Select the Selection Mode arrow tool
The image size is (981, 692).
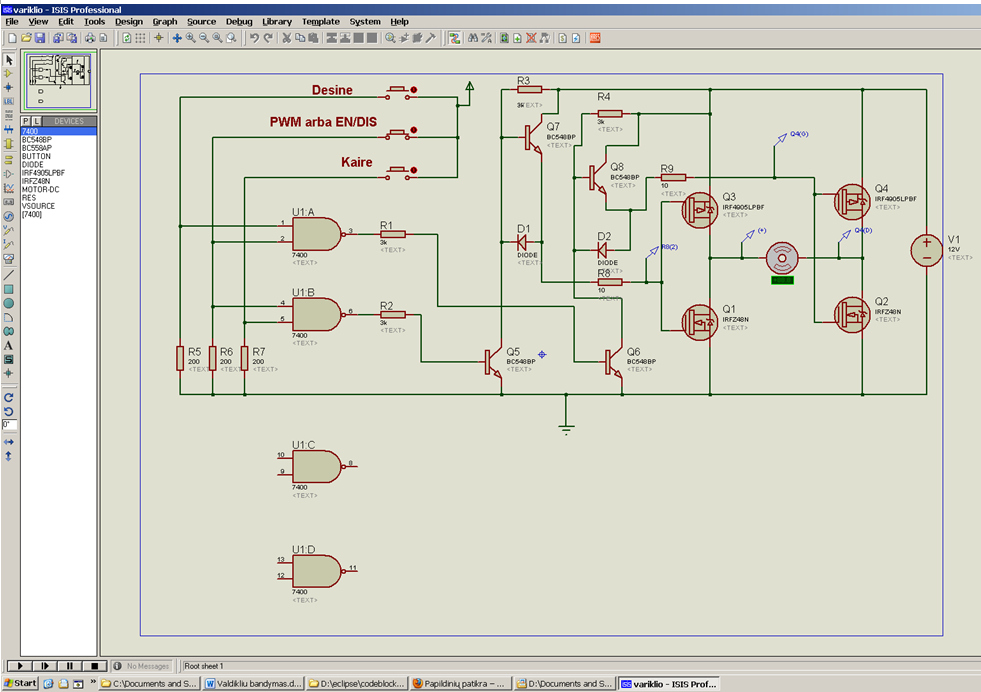click(x=9, y=60)
